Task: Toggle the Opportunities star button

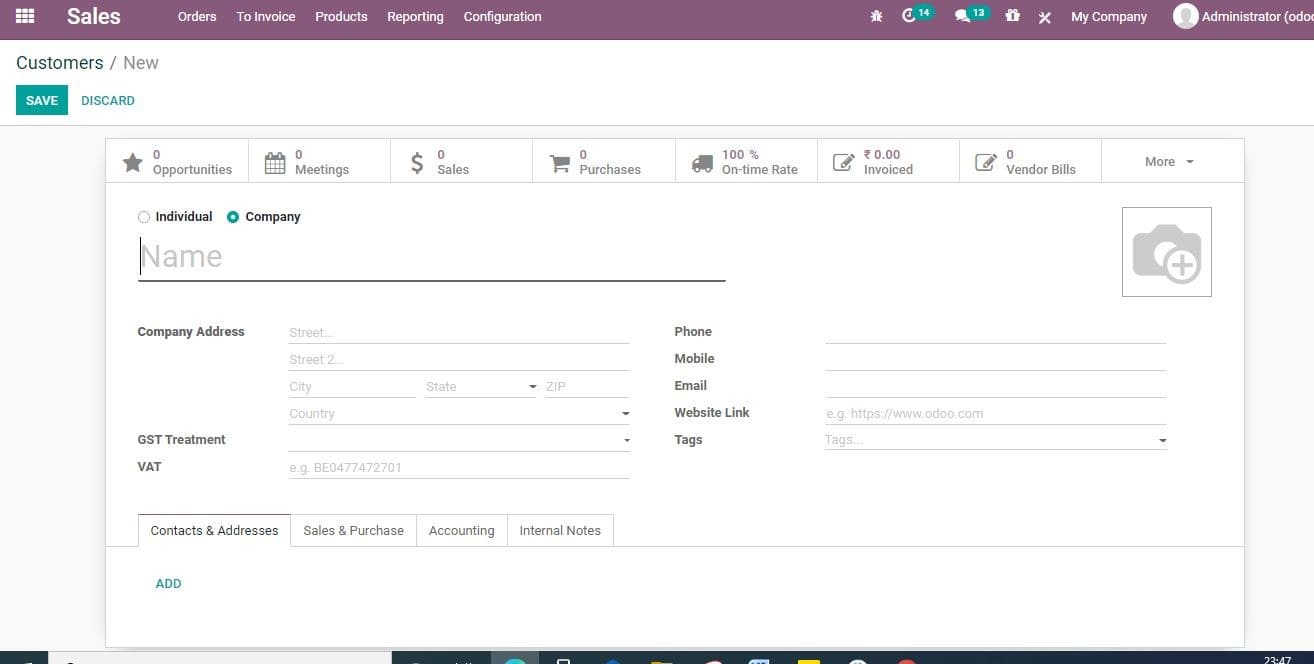Action: 133,160
